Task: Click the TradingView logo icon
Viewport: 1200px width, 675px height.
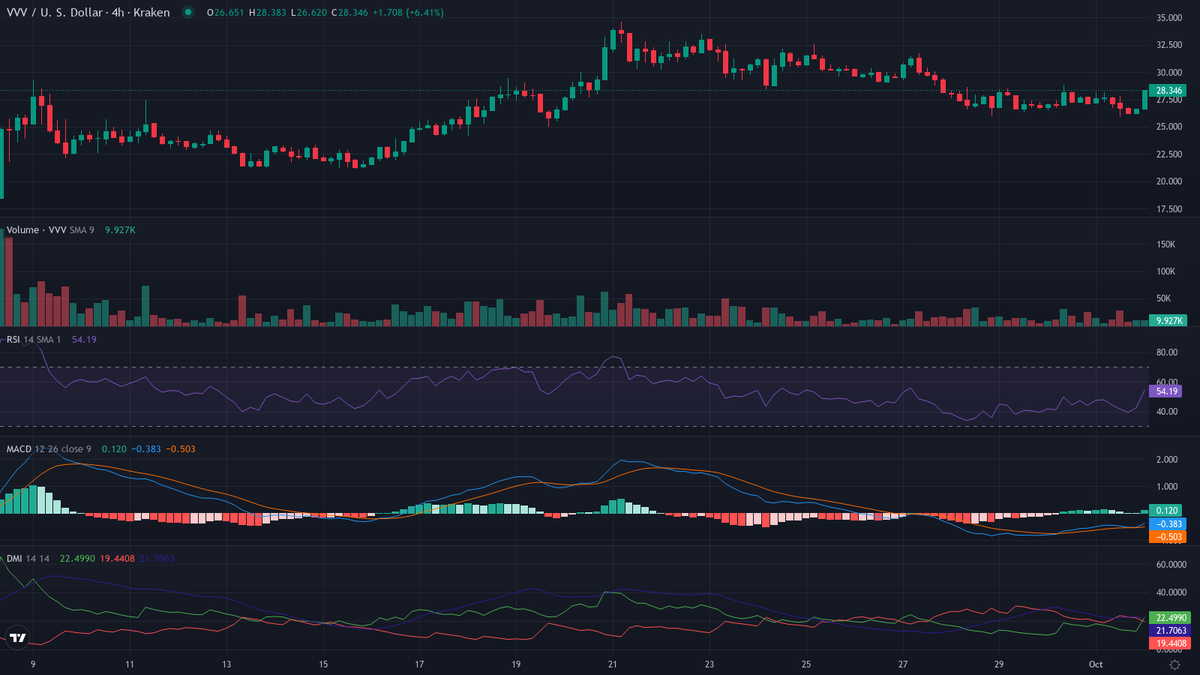Action: coord(17,637)
